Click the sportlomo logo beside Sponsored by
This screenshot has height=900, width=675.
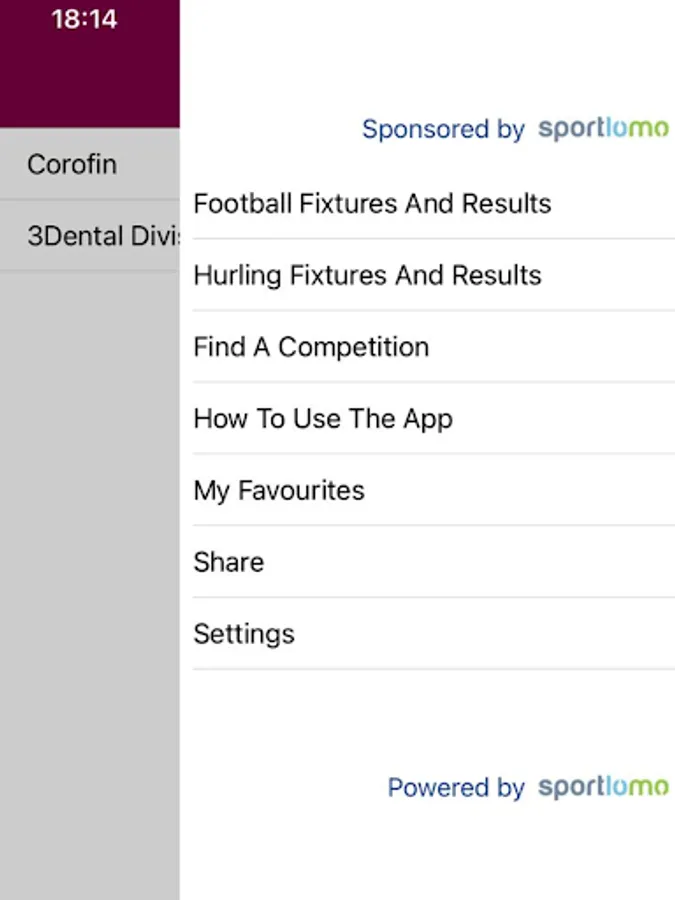[603, 129]
